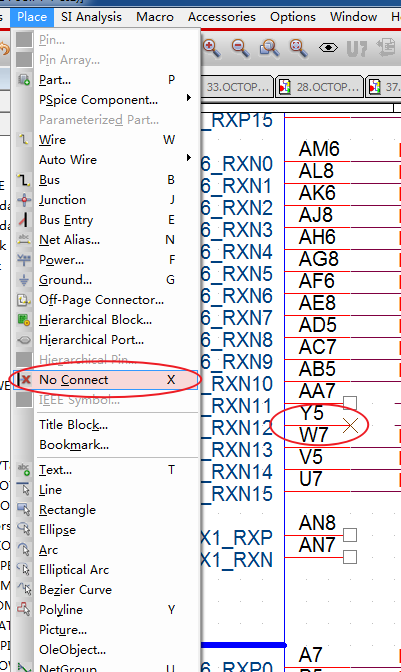Switch to the 33.OCTOP schematic tab
The height and width of the screenshot is (672, 401).
pyautogui.click(x=236, y=87)
